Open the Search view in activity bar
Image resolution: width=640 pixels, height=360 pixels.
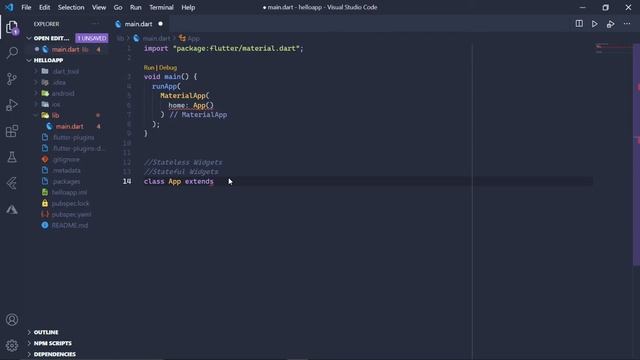coord(12,53)
